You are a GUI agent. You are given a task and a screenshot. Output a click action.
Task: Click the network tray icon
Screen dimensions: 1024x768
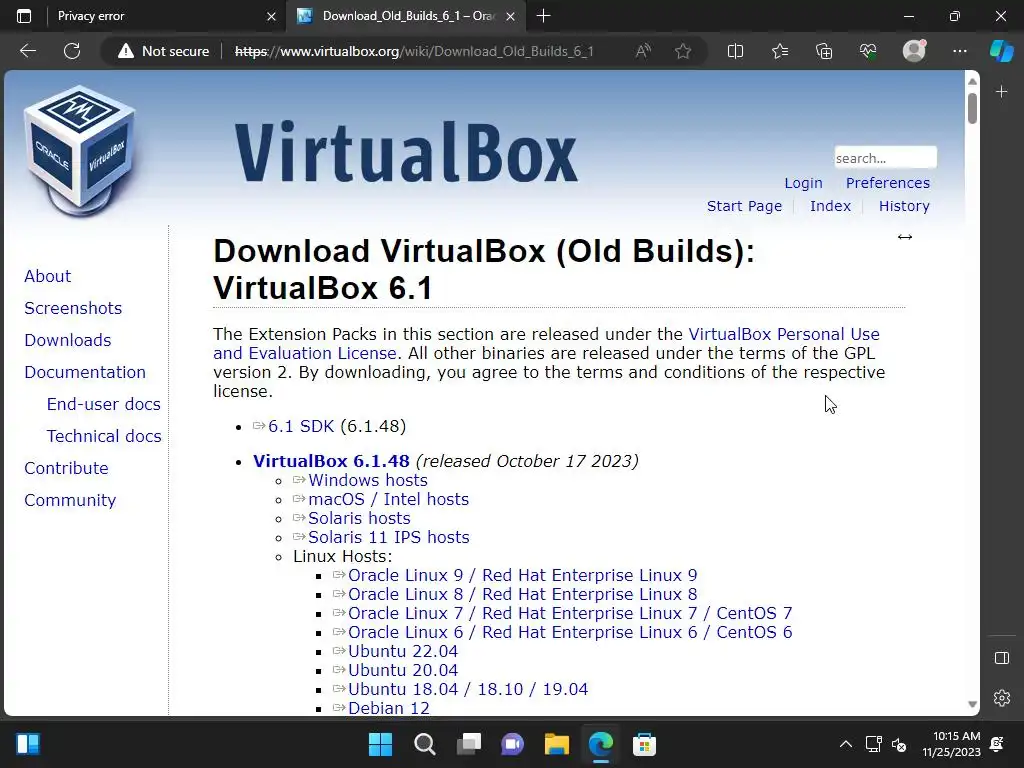[873, 744]
